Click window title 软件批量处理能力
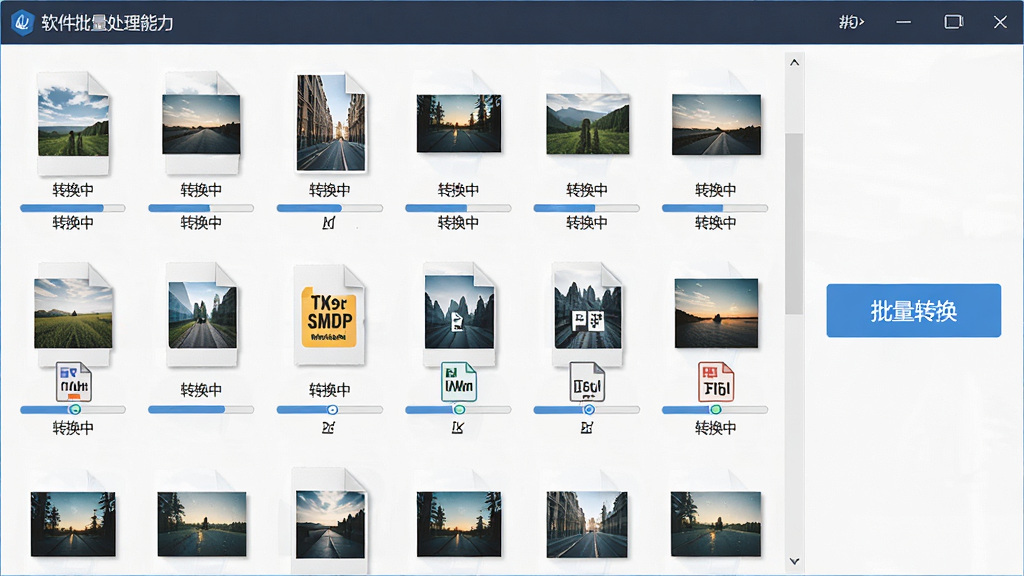The image size is (1024, 576). pyautogui.click(x=108, y=23)
